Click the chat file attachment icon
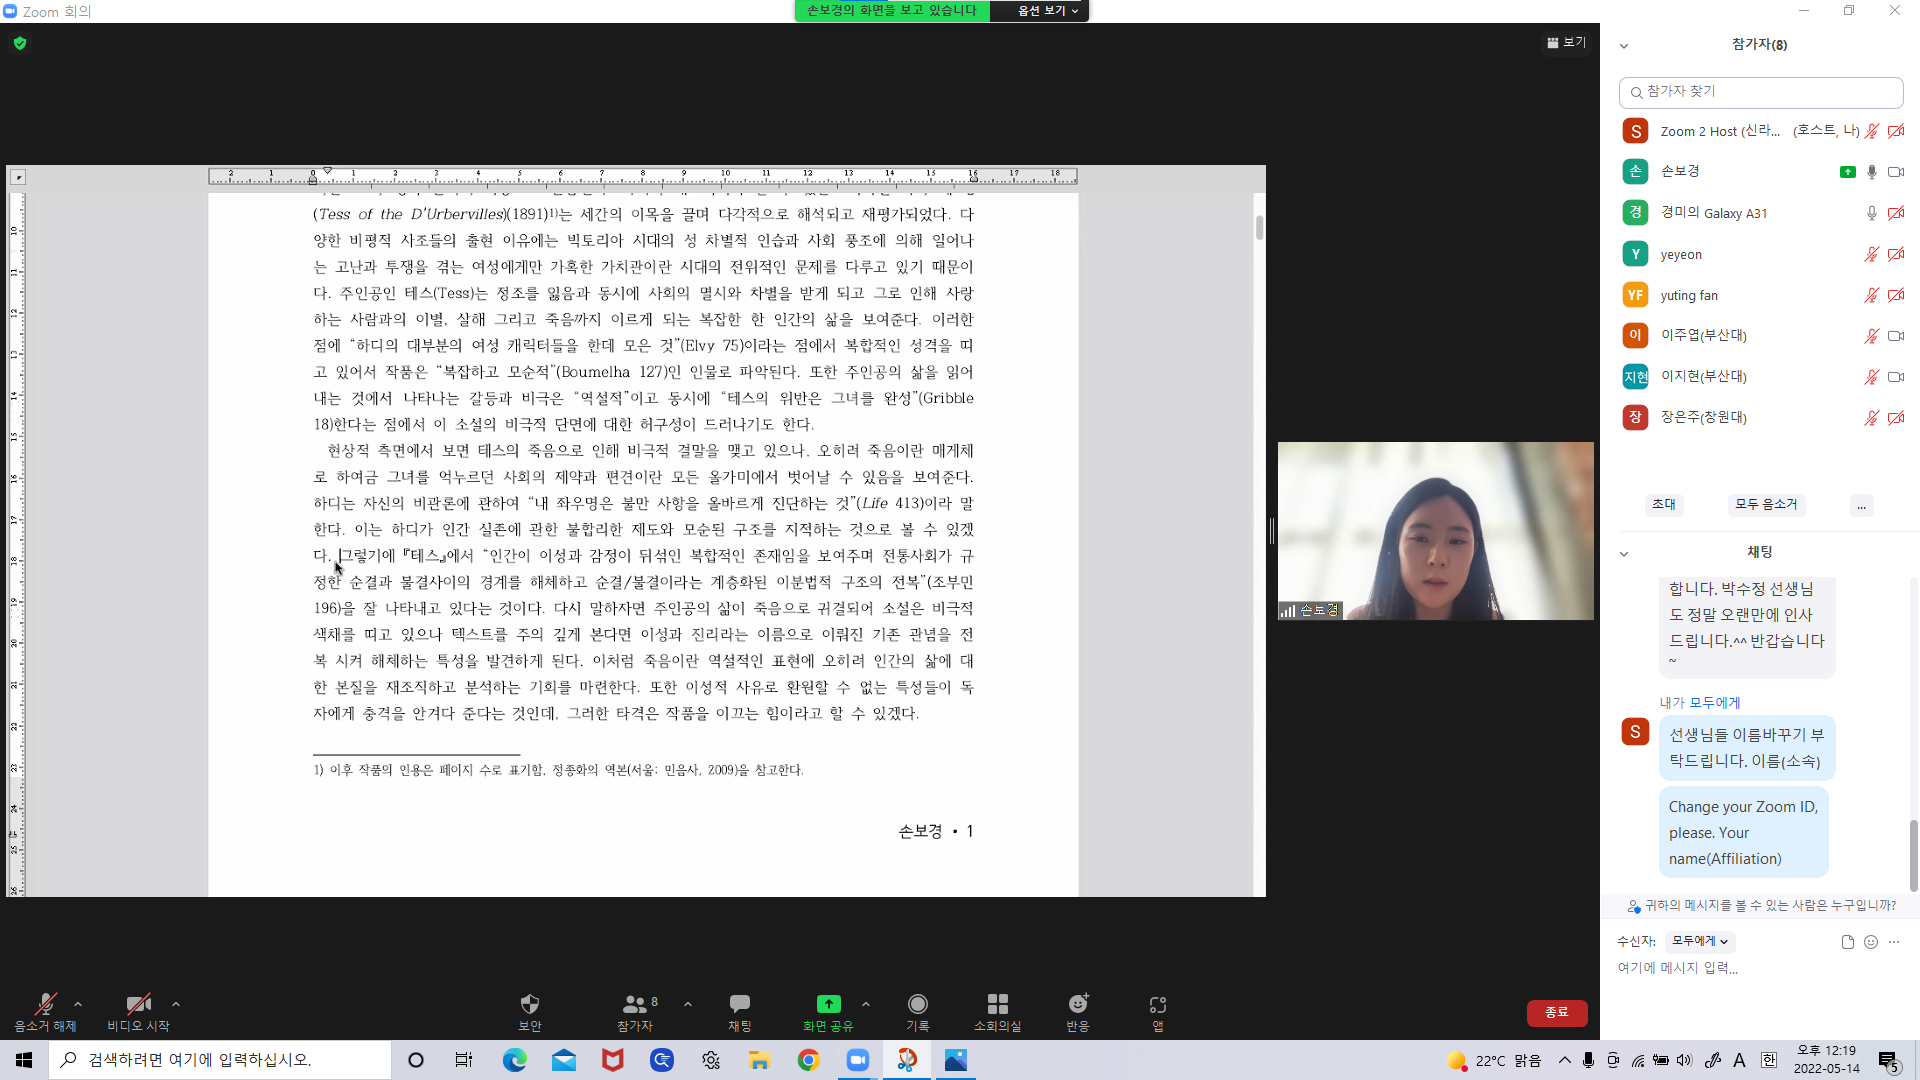 point(1847,942)
